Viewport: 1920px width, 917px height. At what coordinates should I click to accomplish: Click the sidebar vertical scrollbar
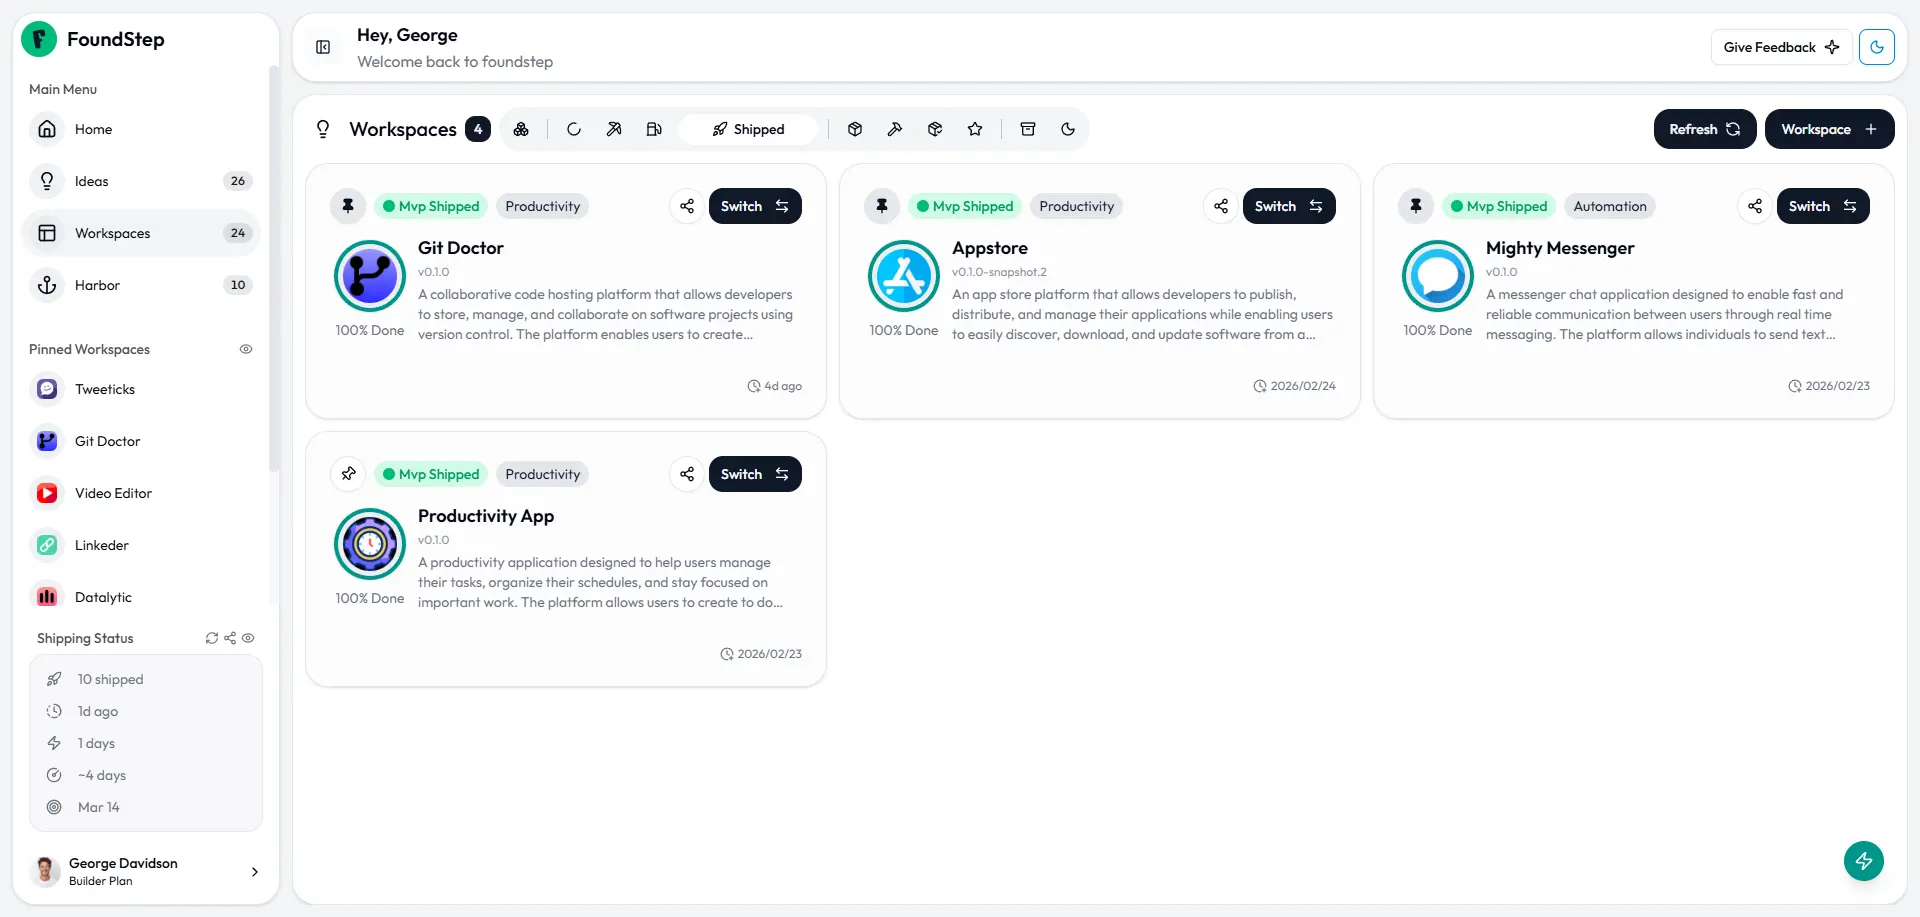(x=274, y=268)
